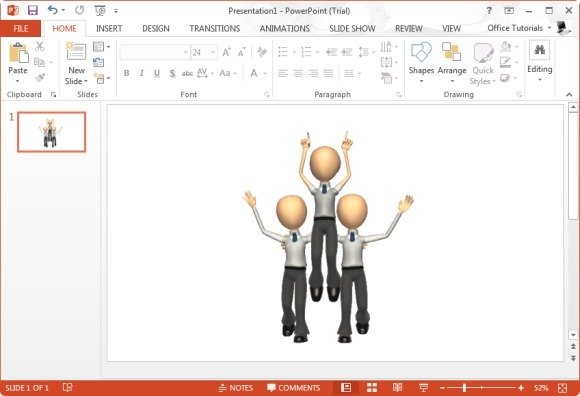580x396 pixels.
Task: Select the Format Painter brush
Action: click(x=40, y=78)
